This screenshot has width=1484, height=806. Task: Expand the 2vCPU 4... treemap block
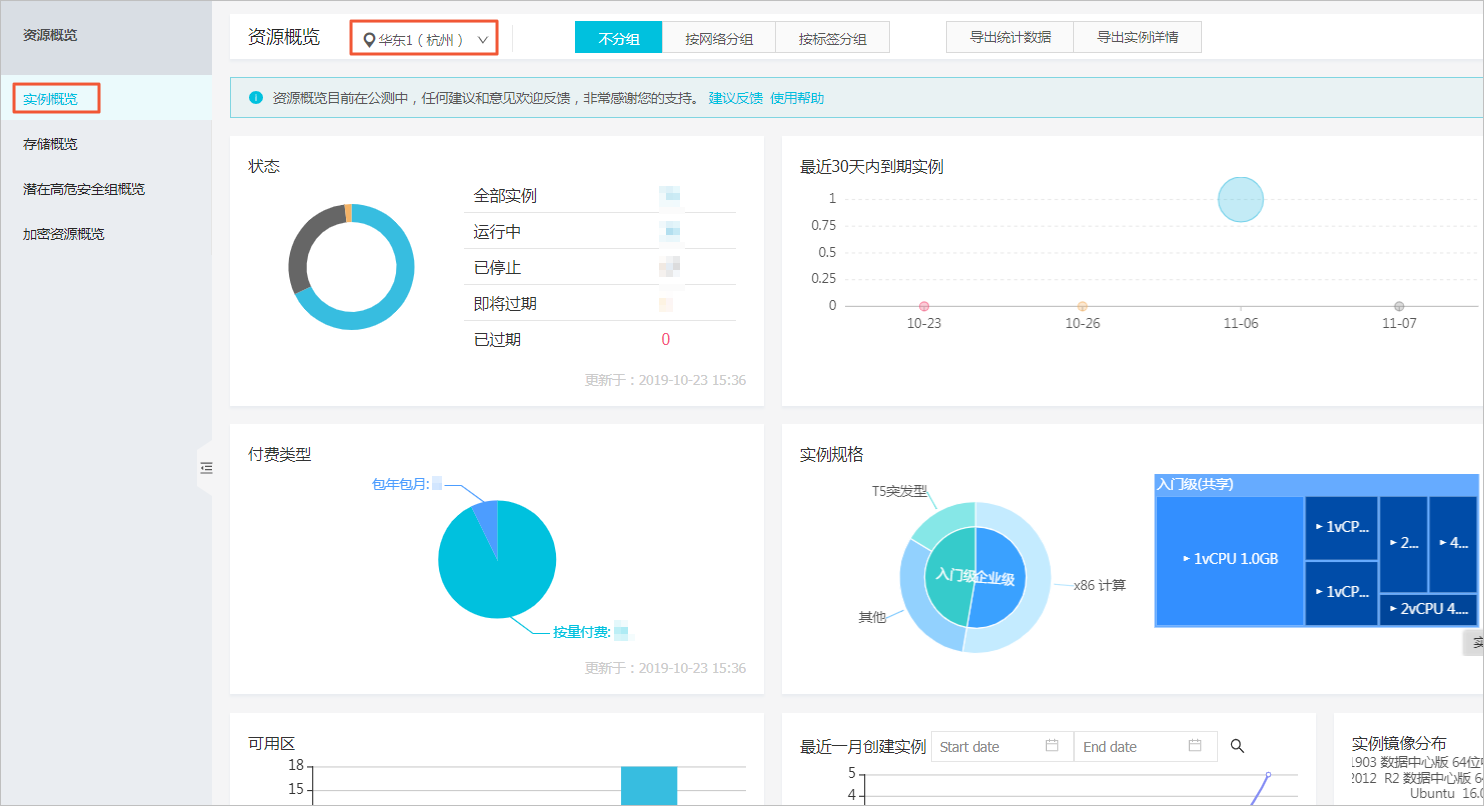pyautogui.click(x=1428, y=609)
